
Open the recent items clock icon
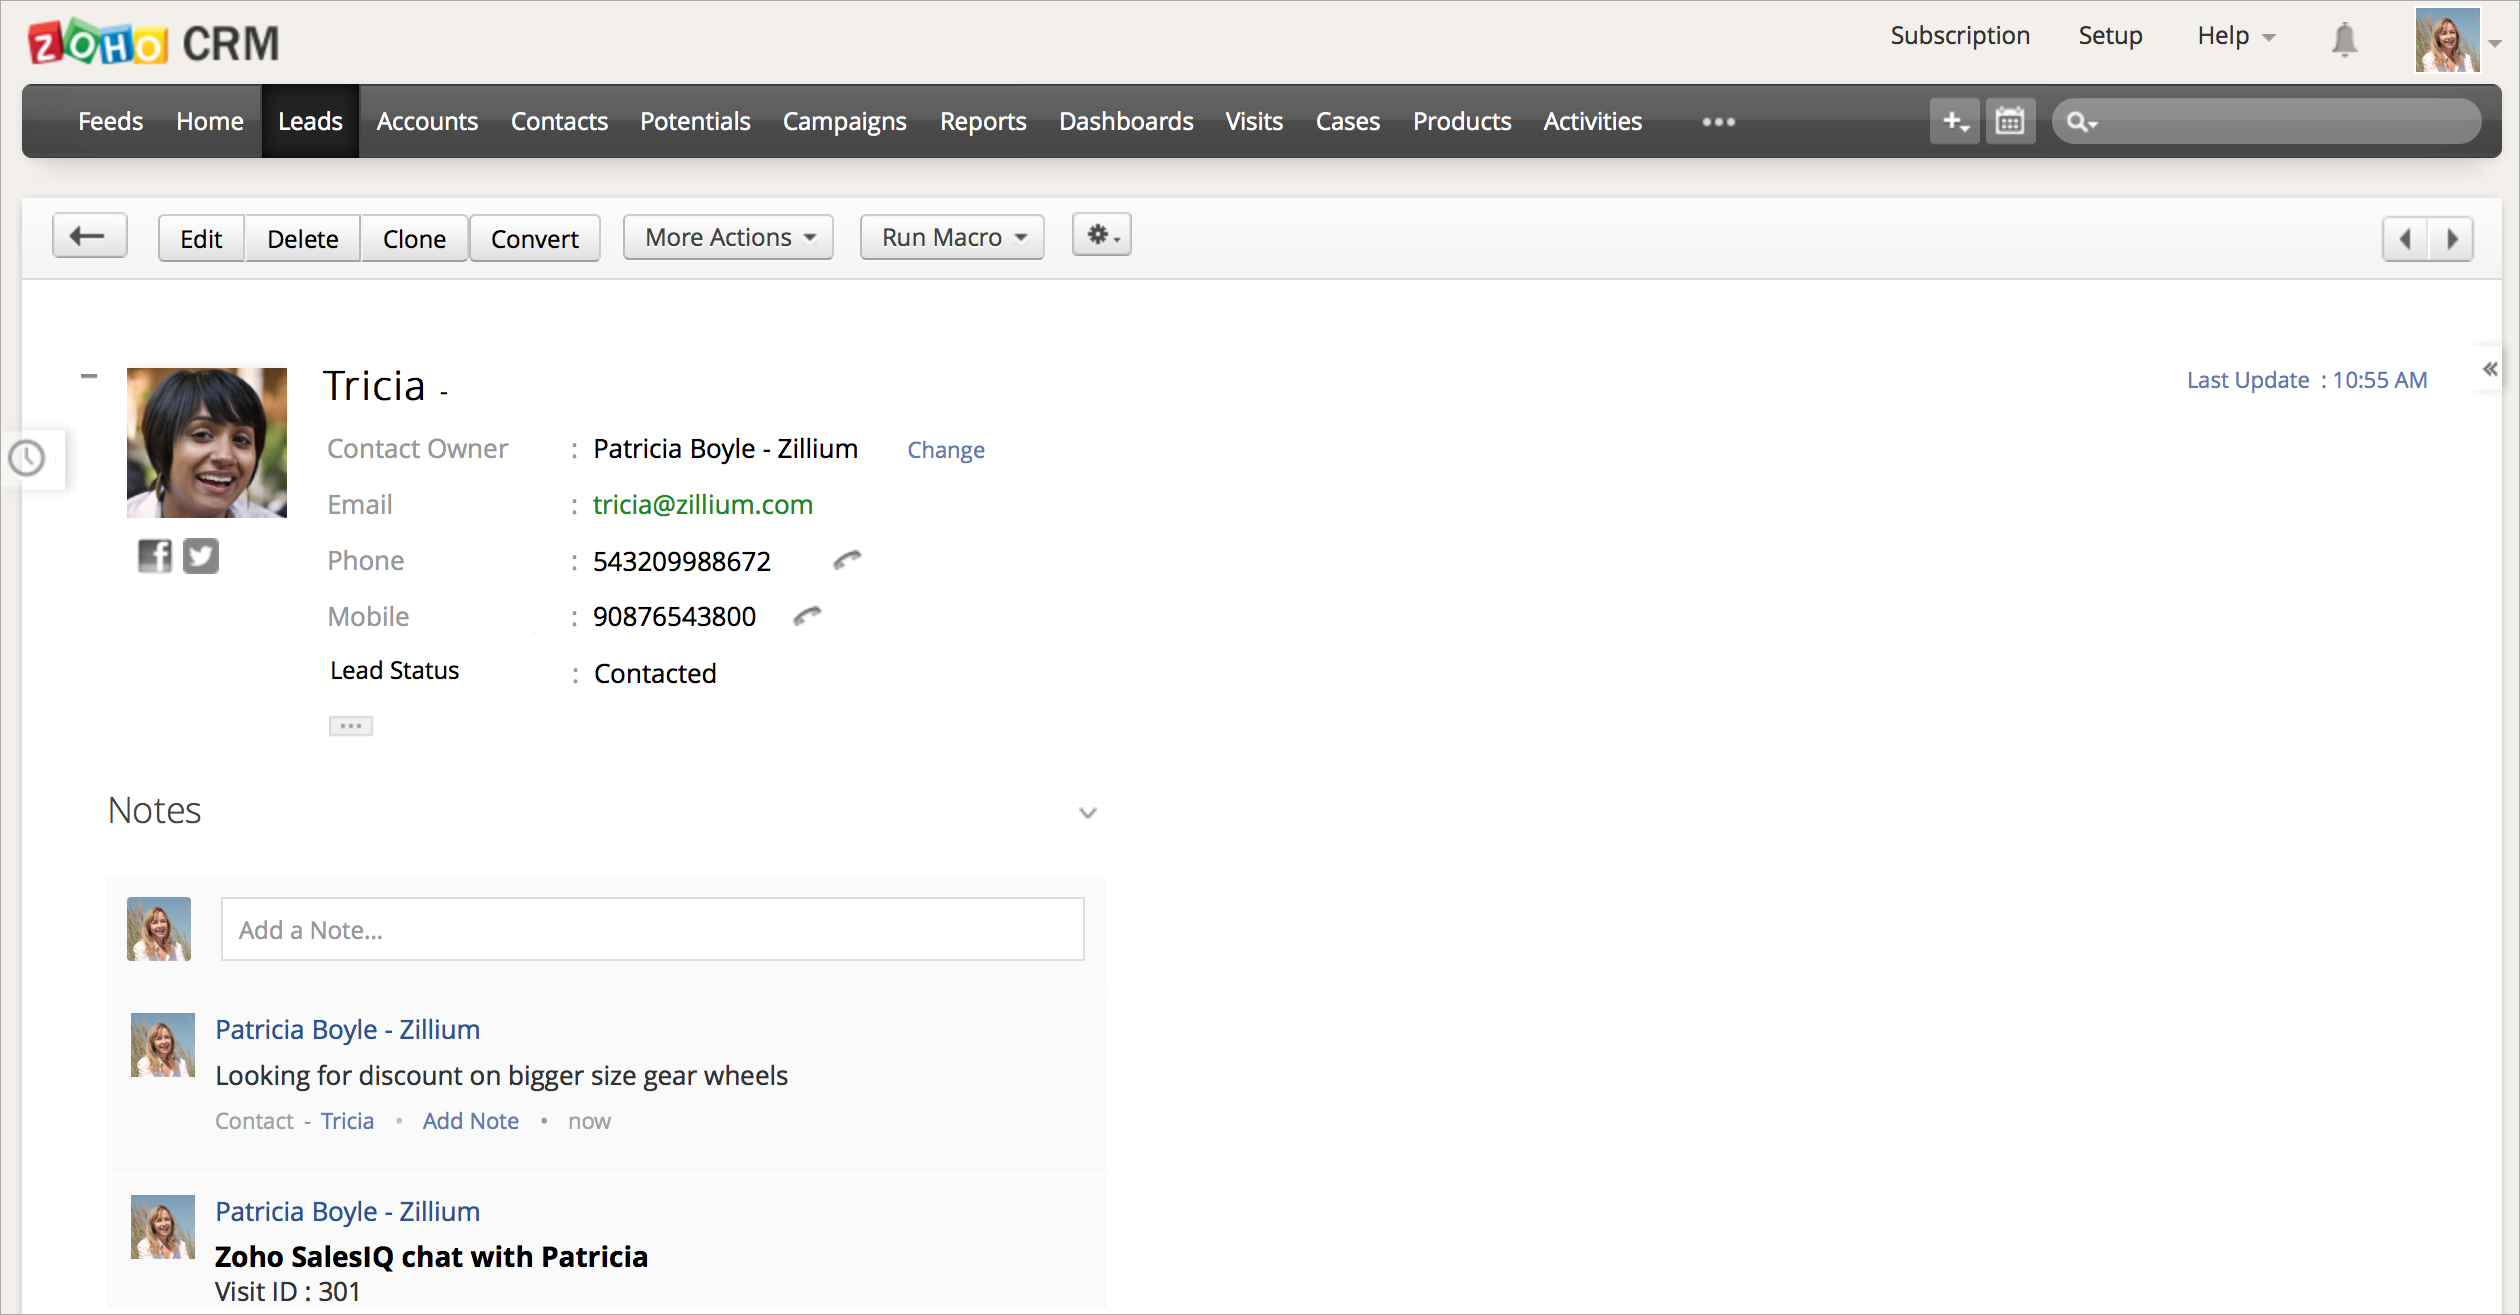(28, 458)
